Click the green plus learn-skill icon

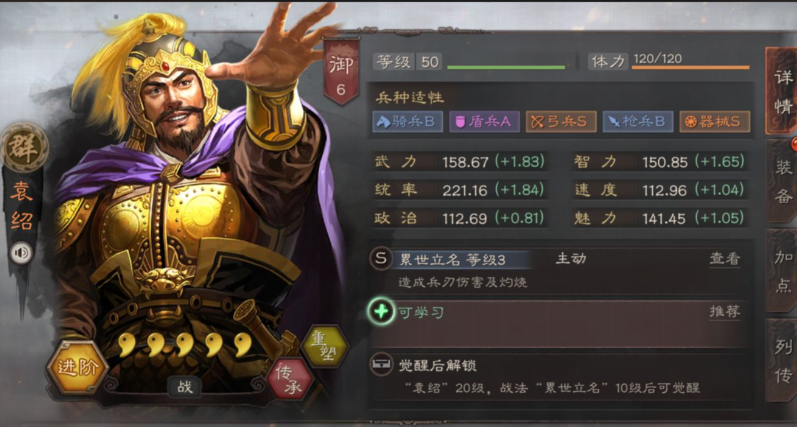pyautogui.click(x=381, y=311)
